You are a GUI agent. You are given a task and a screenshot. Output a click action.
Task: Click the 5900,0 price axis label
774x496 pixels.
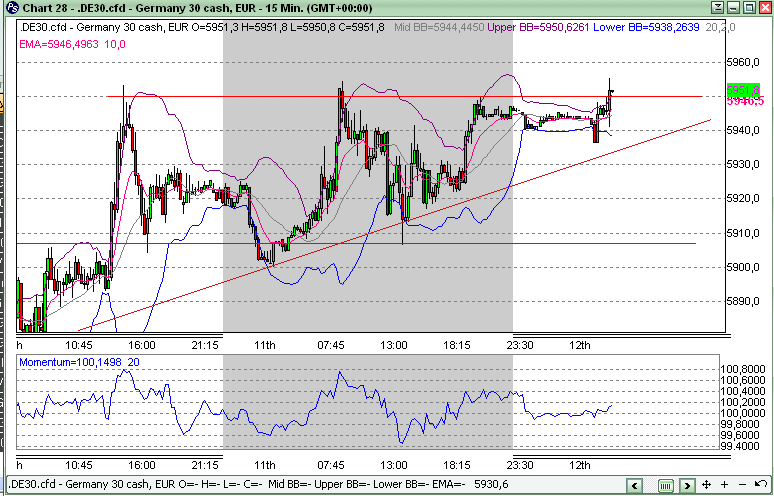(x=742, y=267)
